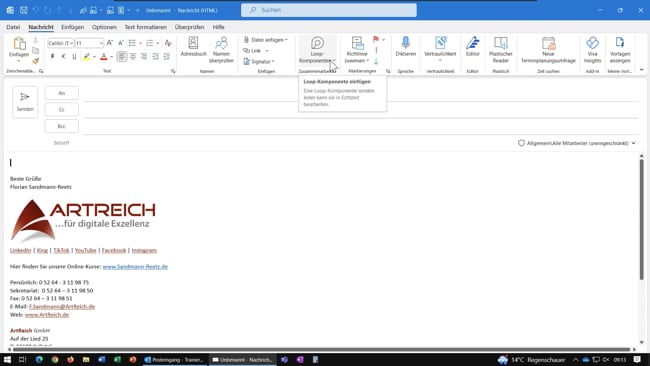Apply text highlight color
The width and height of the screenshot is (650, 366).
[x=86, y=56]
